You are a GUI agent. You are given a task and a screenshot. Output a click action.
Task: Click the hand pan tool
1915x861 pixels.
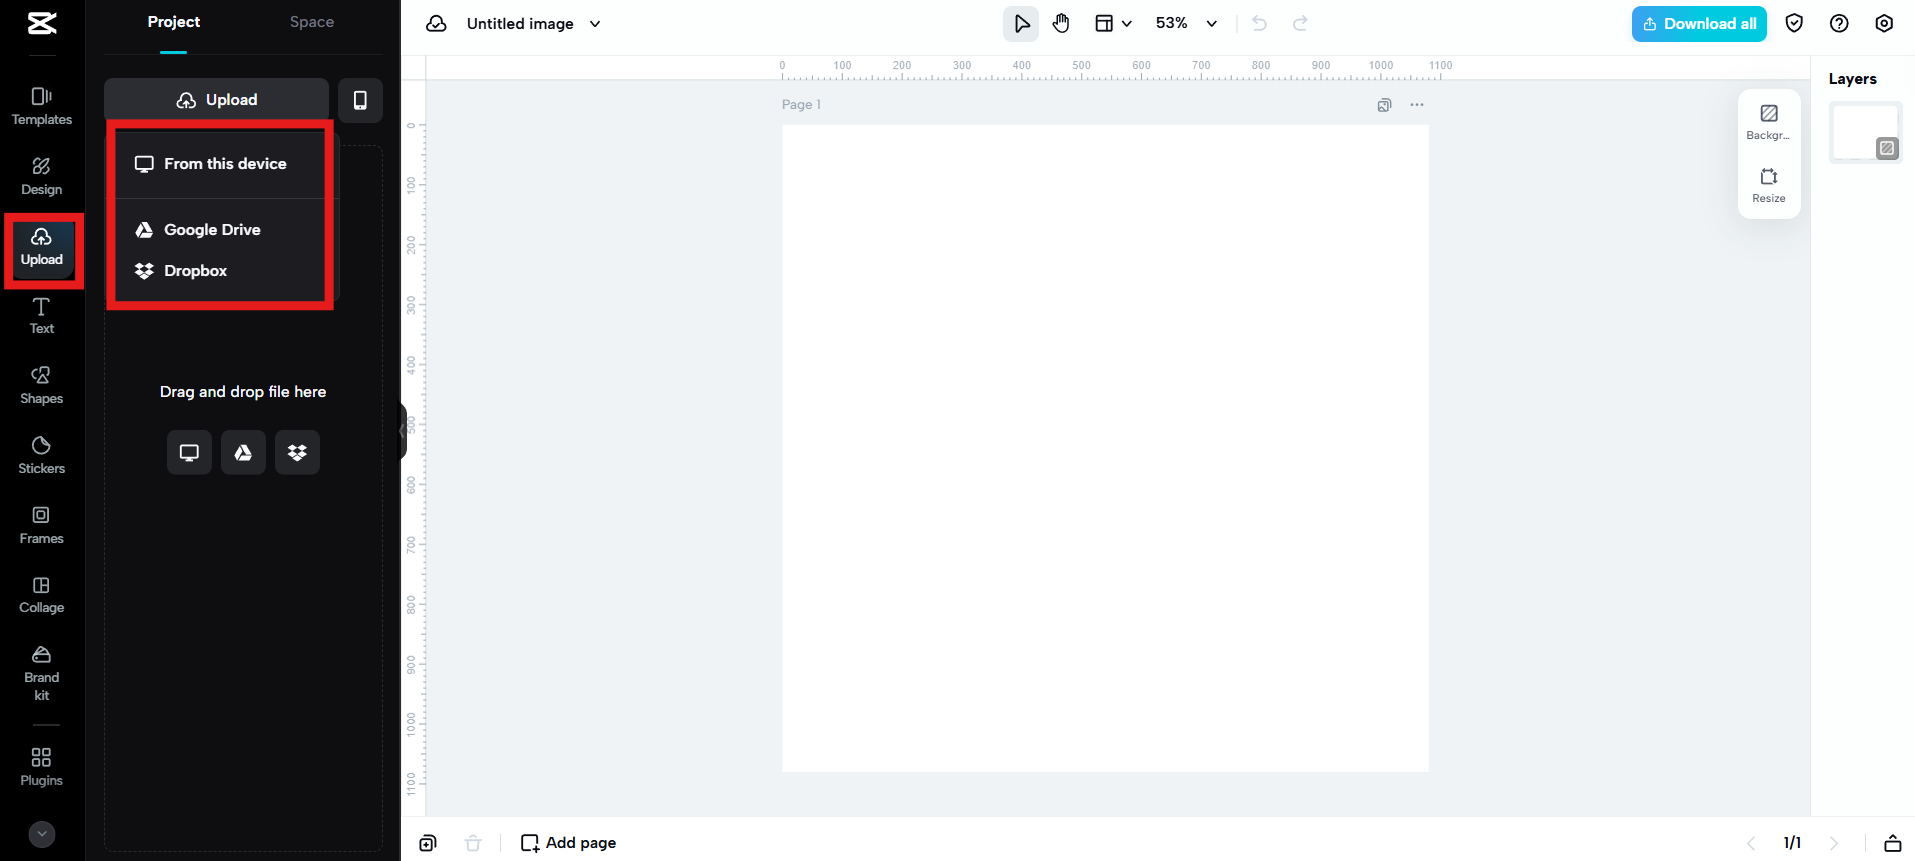[1061, 24]
